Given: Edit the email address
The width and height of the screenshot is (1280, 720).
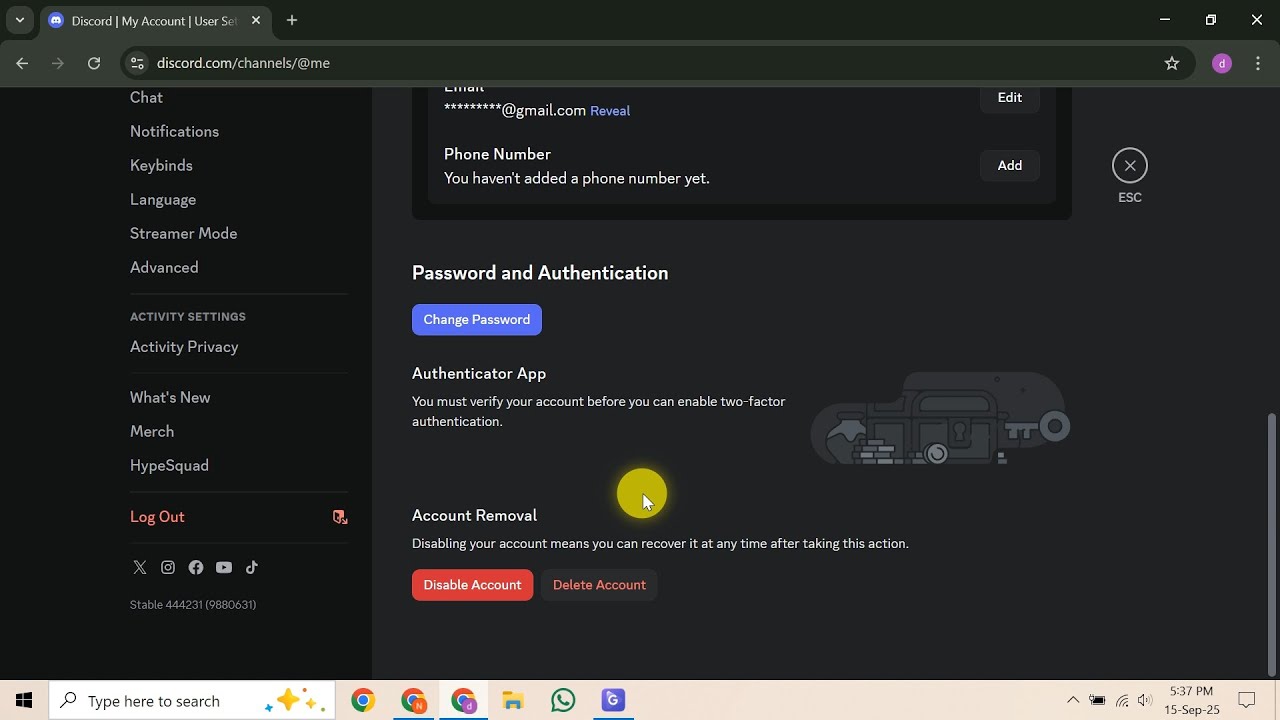Looking at the screenshot, I should (1010, 98).
